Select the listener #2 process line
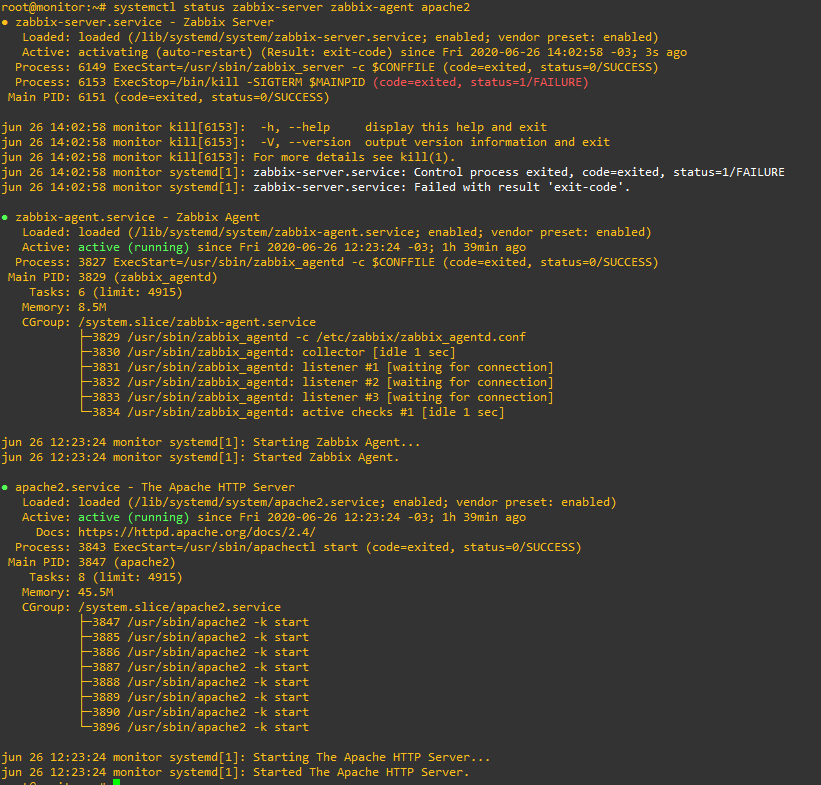 320,382
